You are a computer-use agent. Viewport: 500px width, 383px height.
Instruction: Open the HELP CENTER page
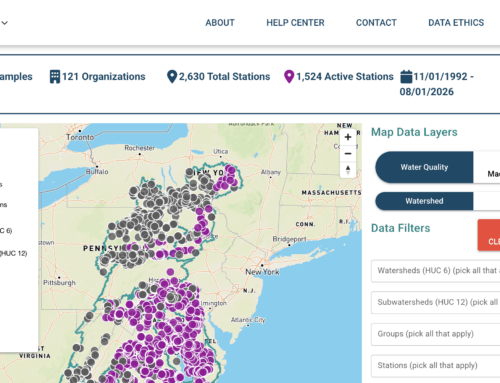click(295, 23)
